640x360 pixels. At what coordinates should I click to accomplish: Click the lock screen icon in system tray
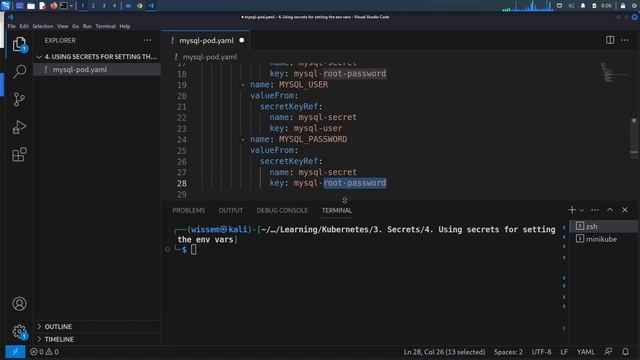point(623,6)
